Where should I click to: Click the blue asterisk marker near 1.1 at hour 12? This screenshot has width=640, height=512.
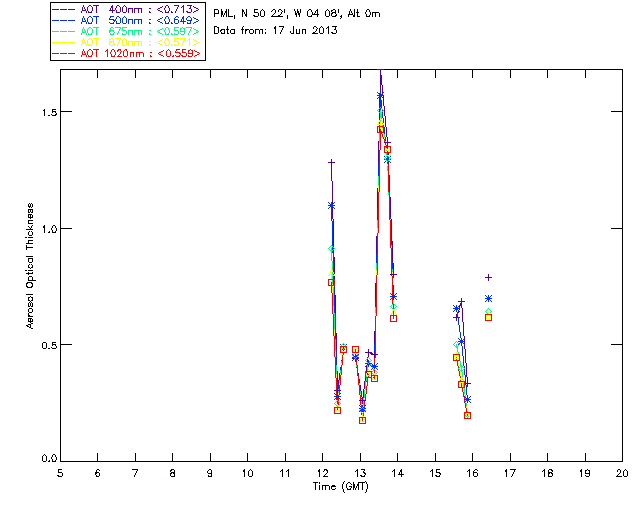[x=331, y=206]
